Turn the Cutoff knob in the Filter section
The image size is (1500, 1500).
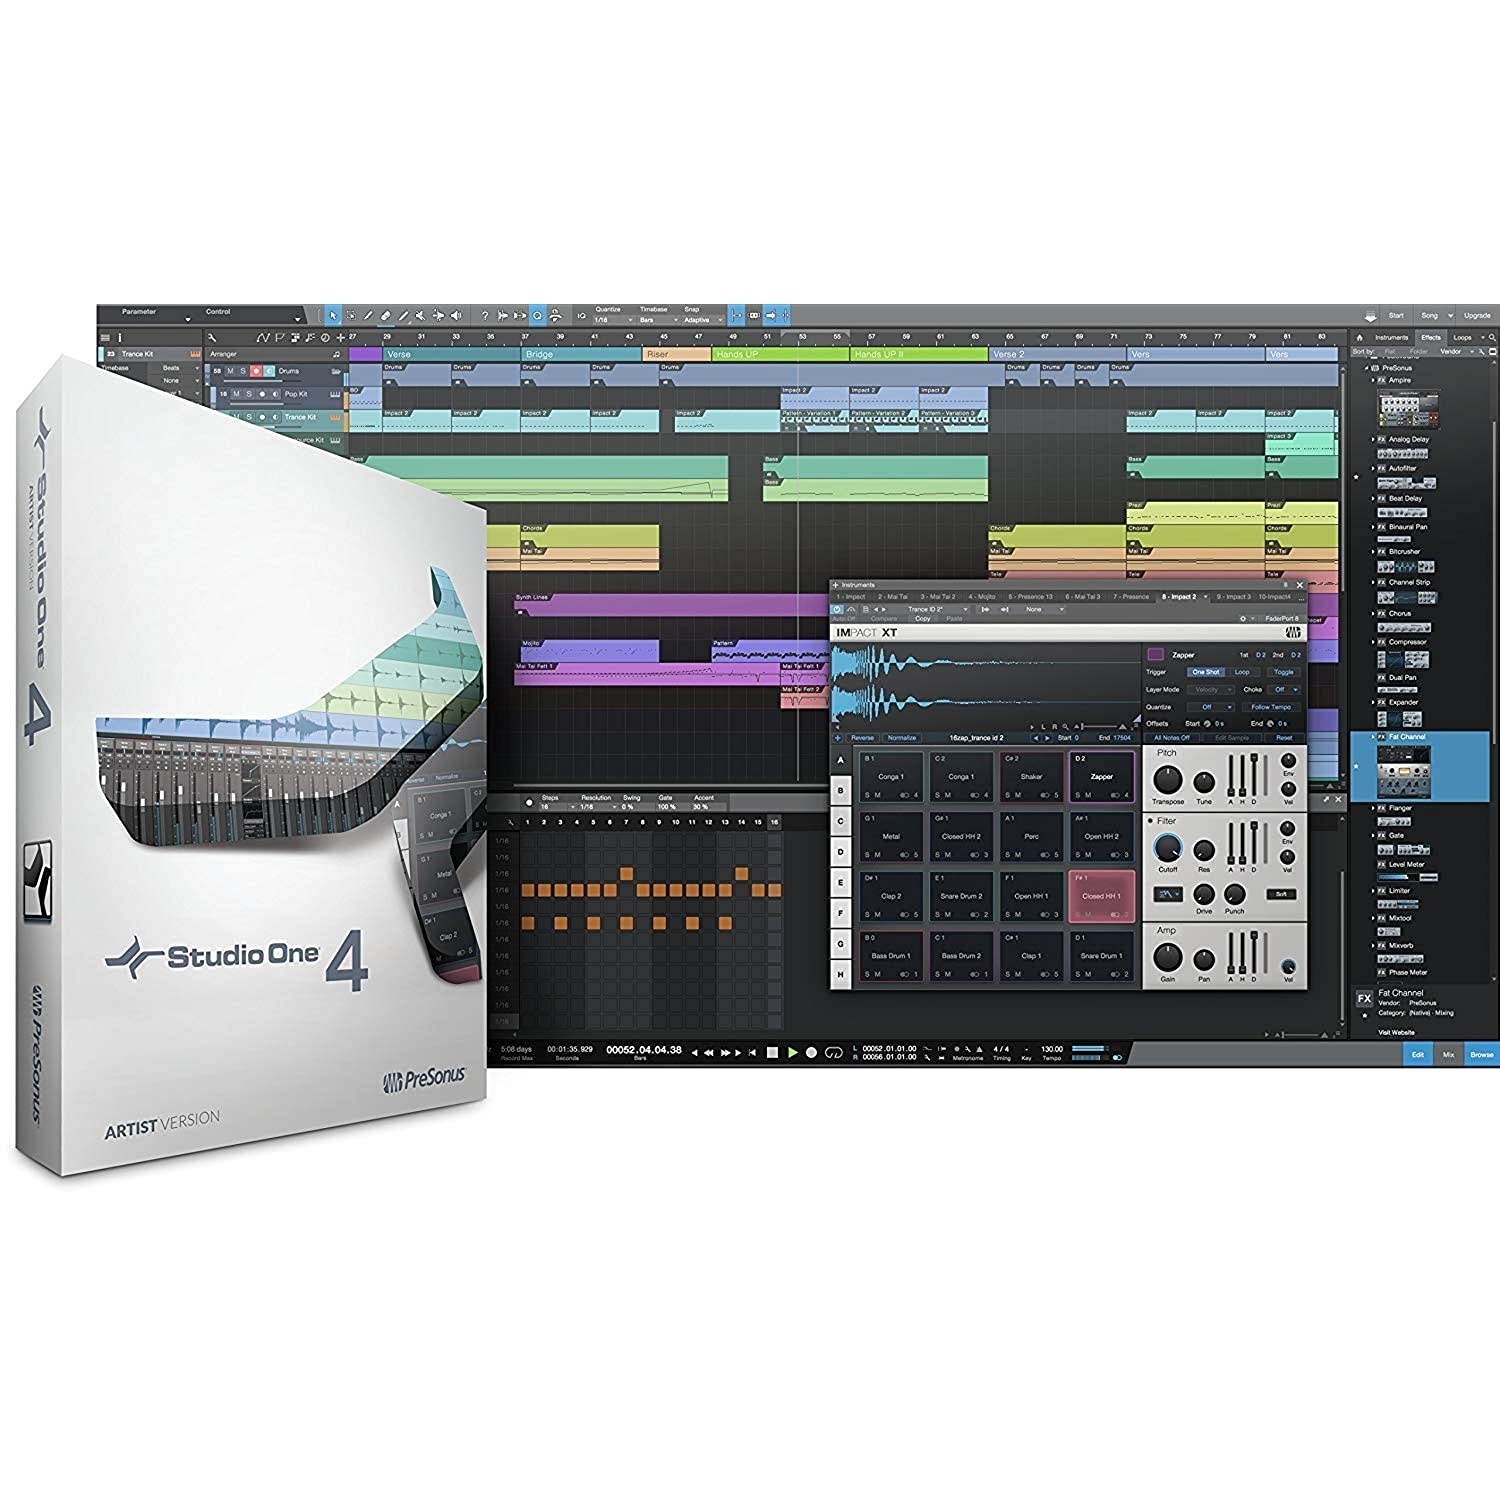click(x=1166, y=845)
